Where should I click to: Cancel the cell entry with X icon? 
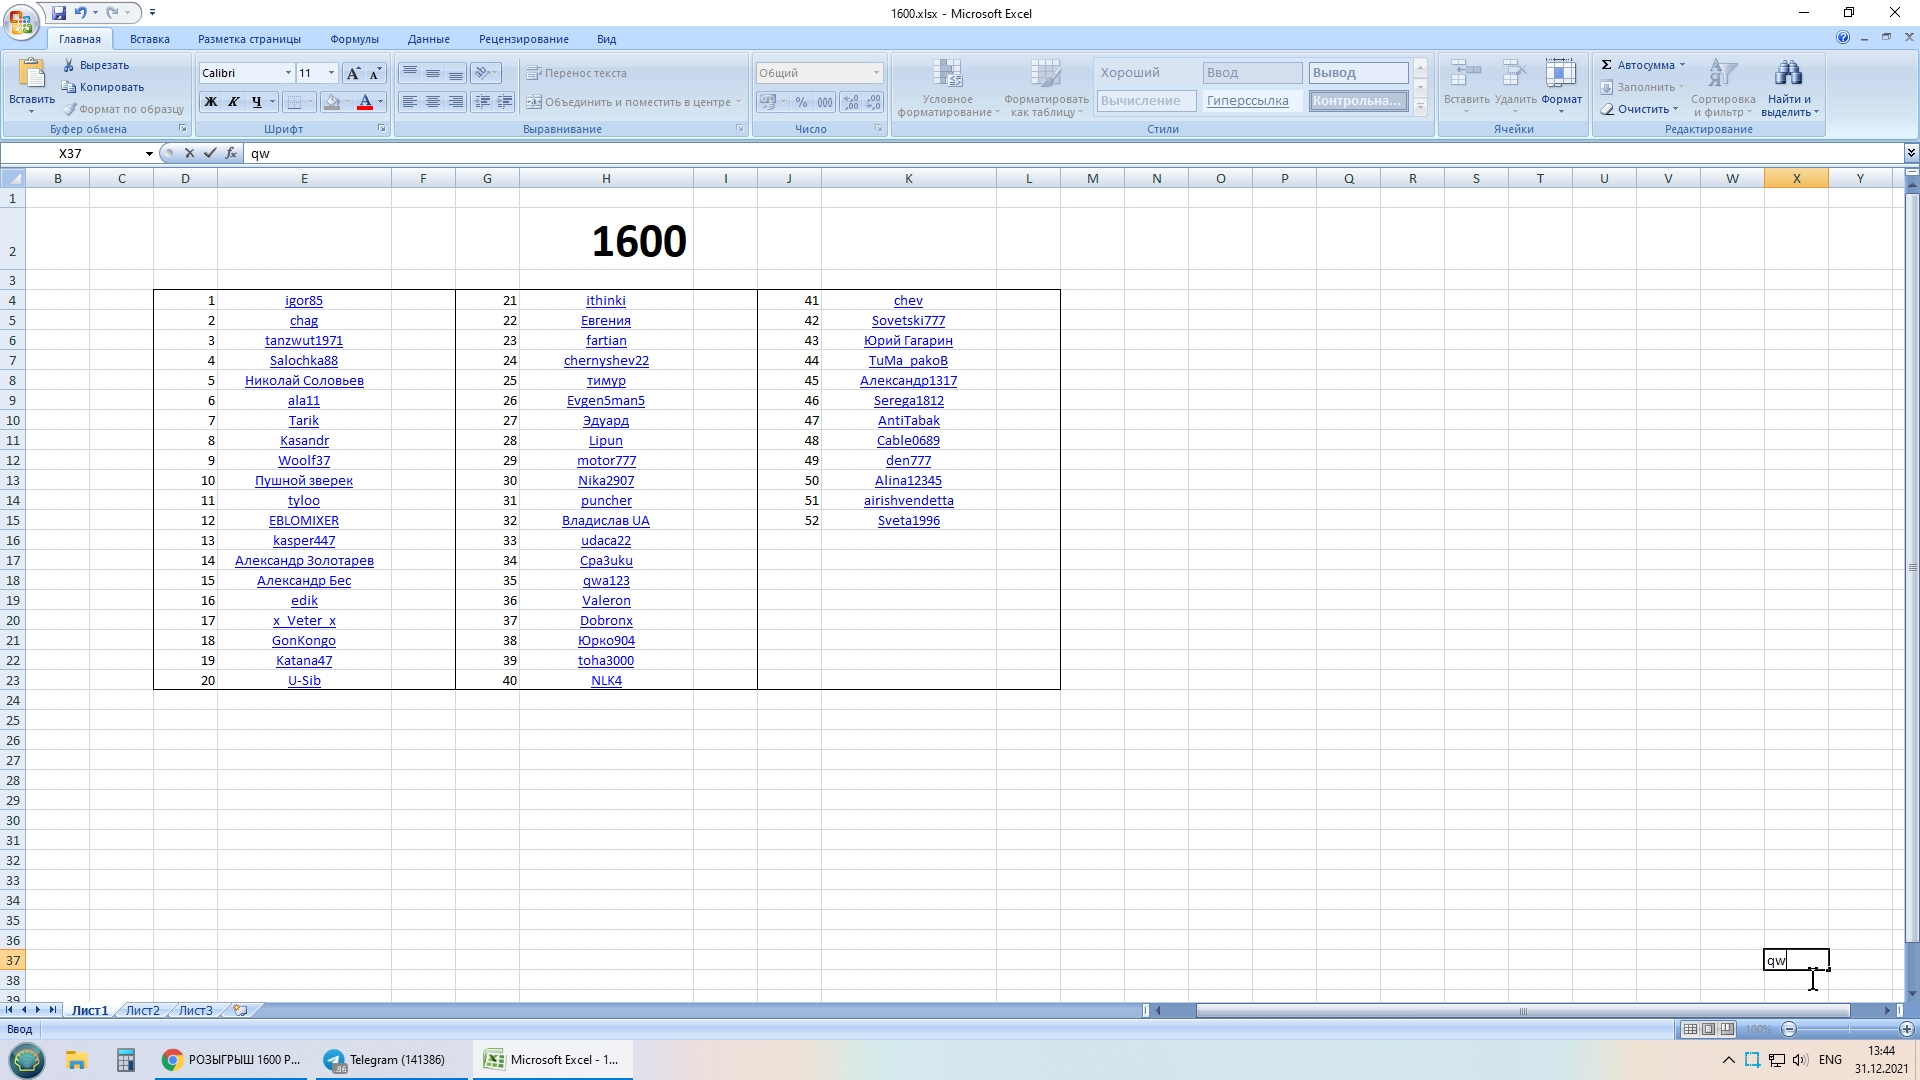189,153
